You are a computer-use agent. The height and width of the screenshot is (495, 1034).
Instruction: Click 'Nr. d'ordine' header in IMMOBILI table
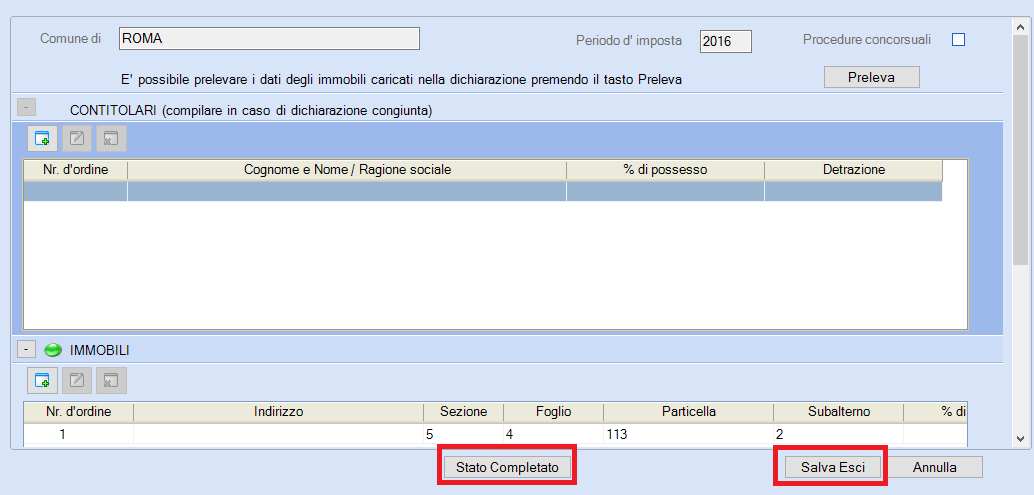[x=78, y=412]
